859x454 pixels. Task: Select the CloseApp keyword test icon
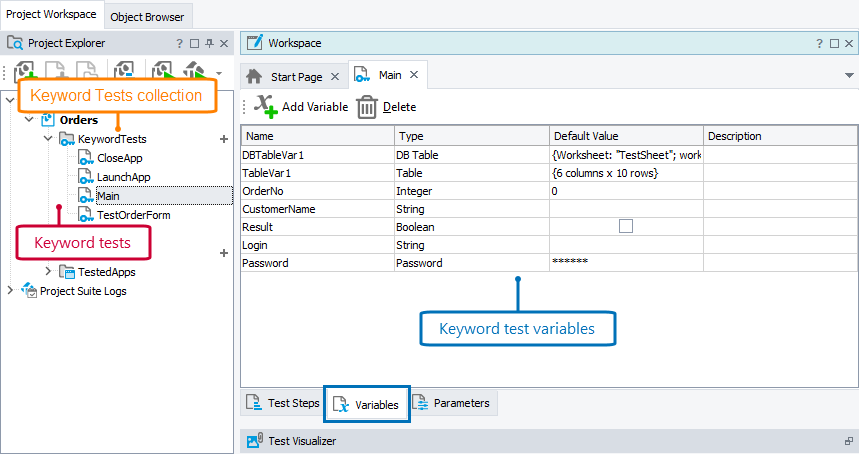click(x=85, y=158)
